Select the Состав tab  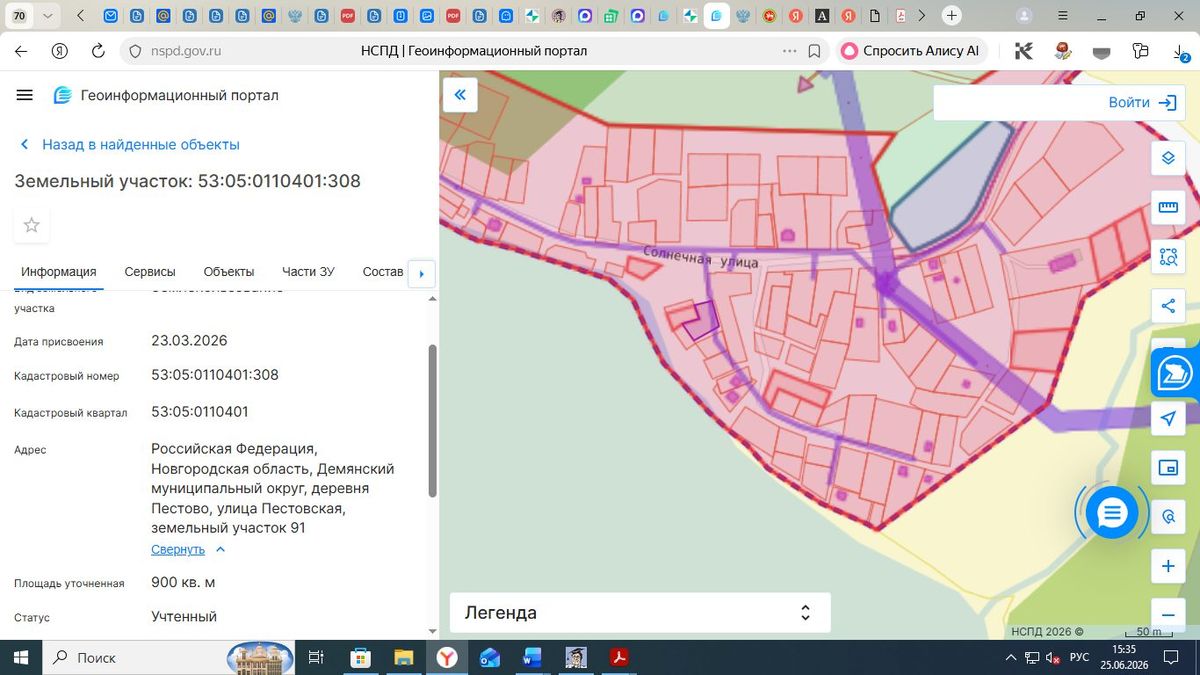click(383, 272)
